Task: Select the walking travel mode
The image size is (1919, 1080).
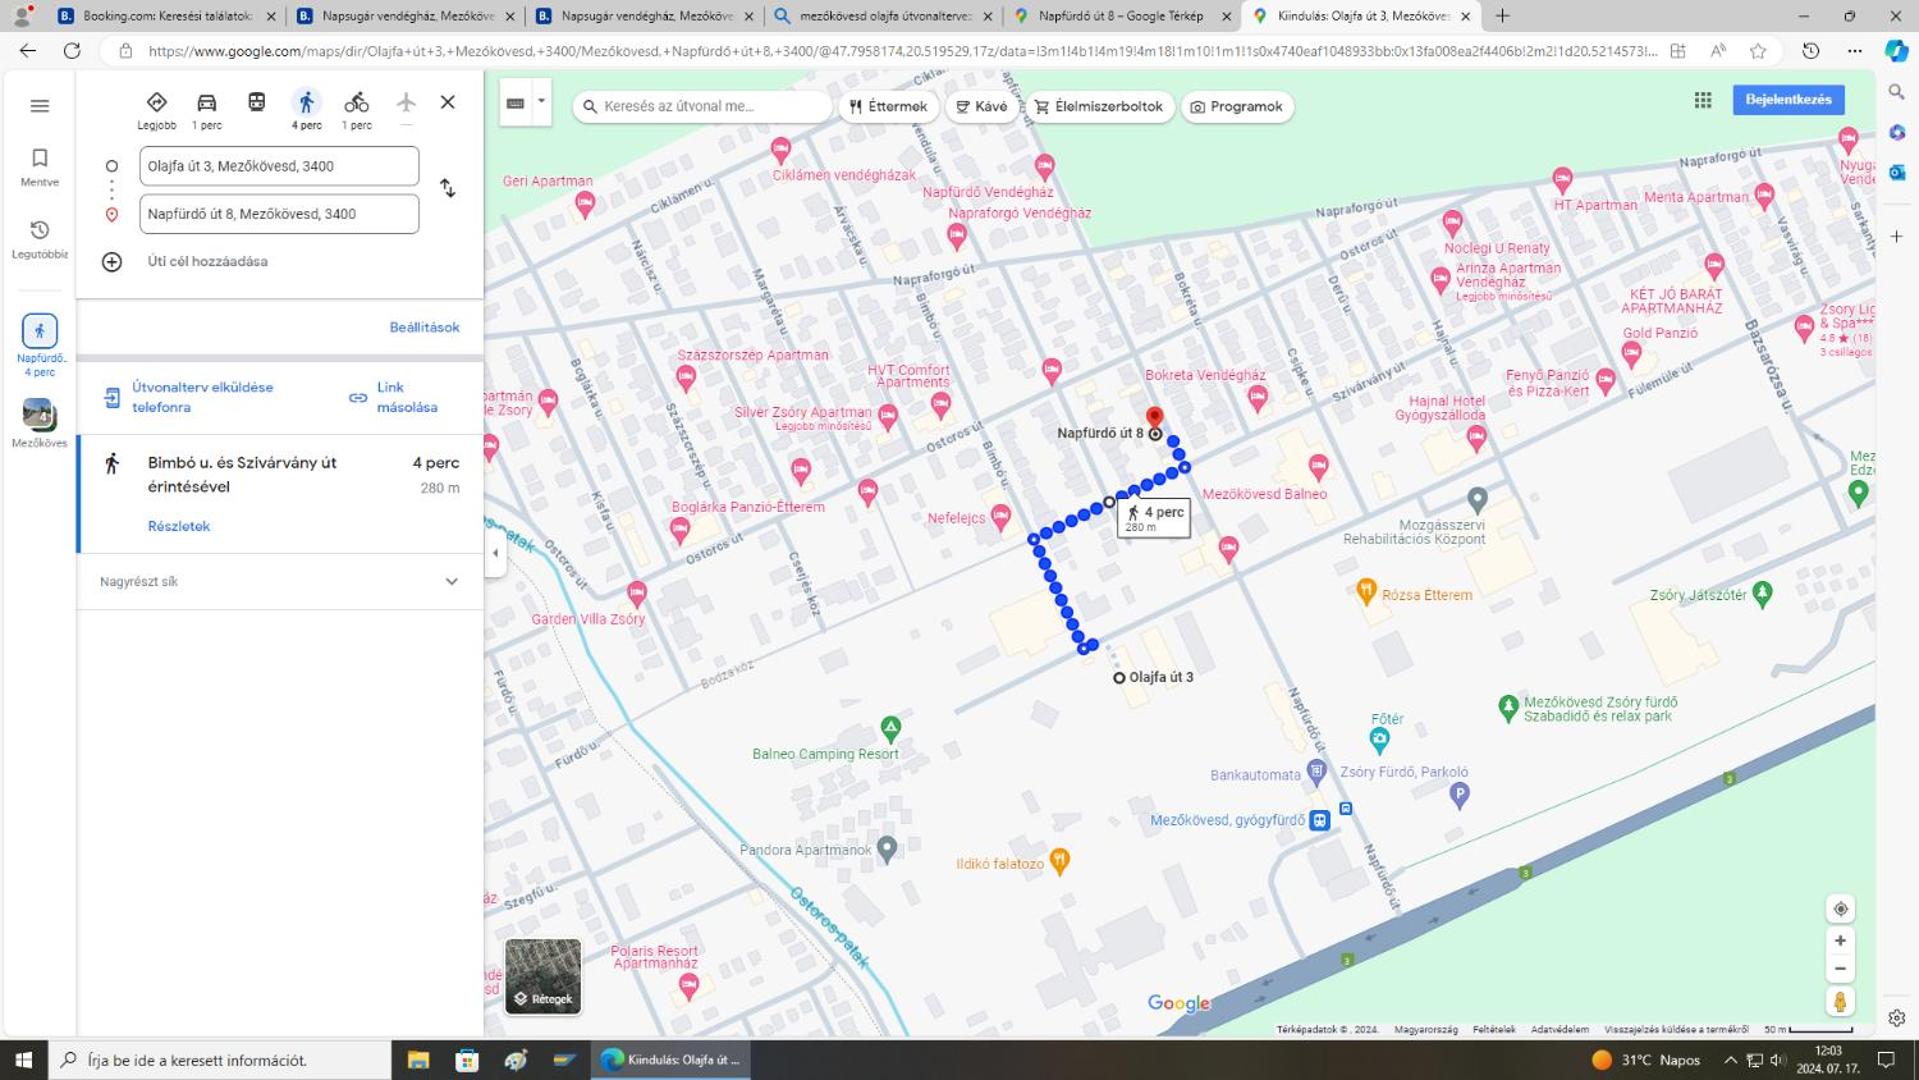Action: point(306,110)
